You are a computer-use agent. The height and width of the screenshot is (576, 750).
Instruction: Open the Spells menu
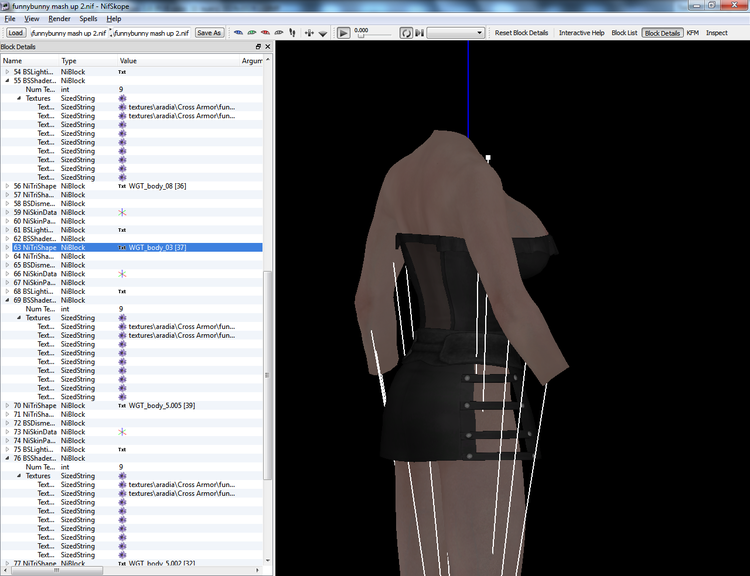(88, 19)
